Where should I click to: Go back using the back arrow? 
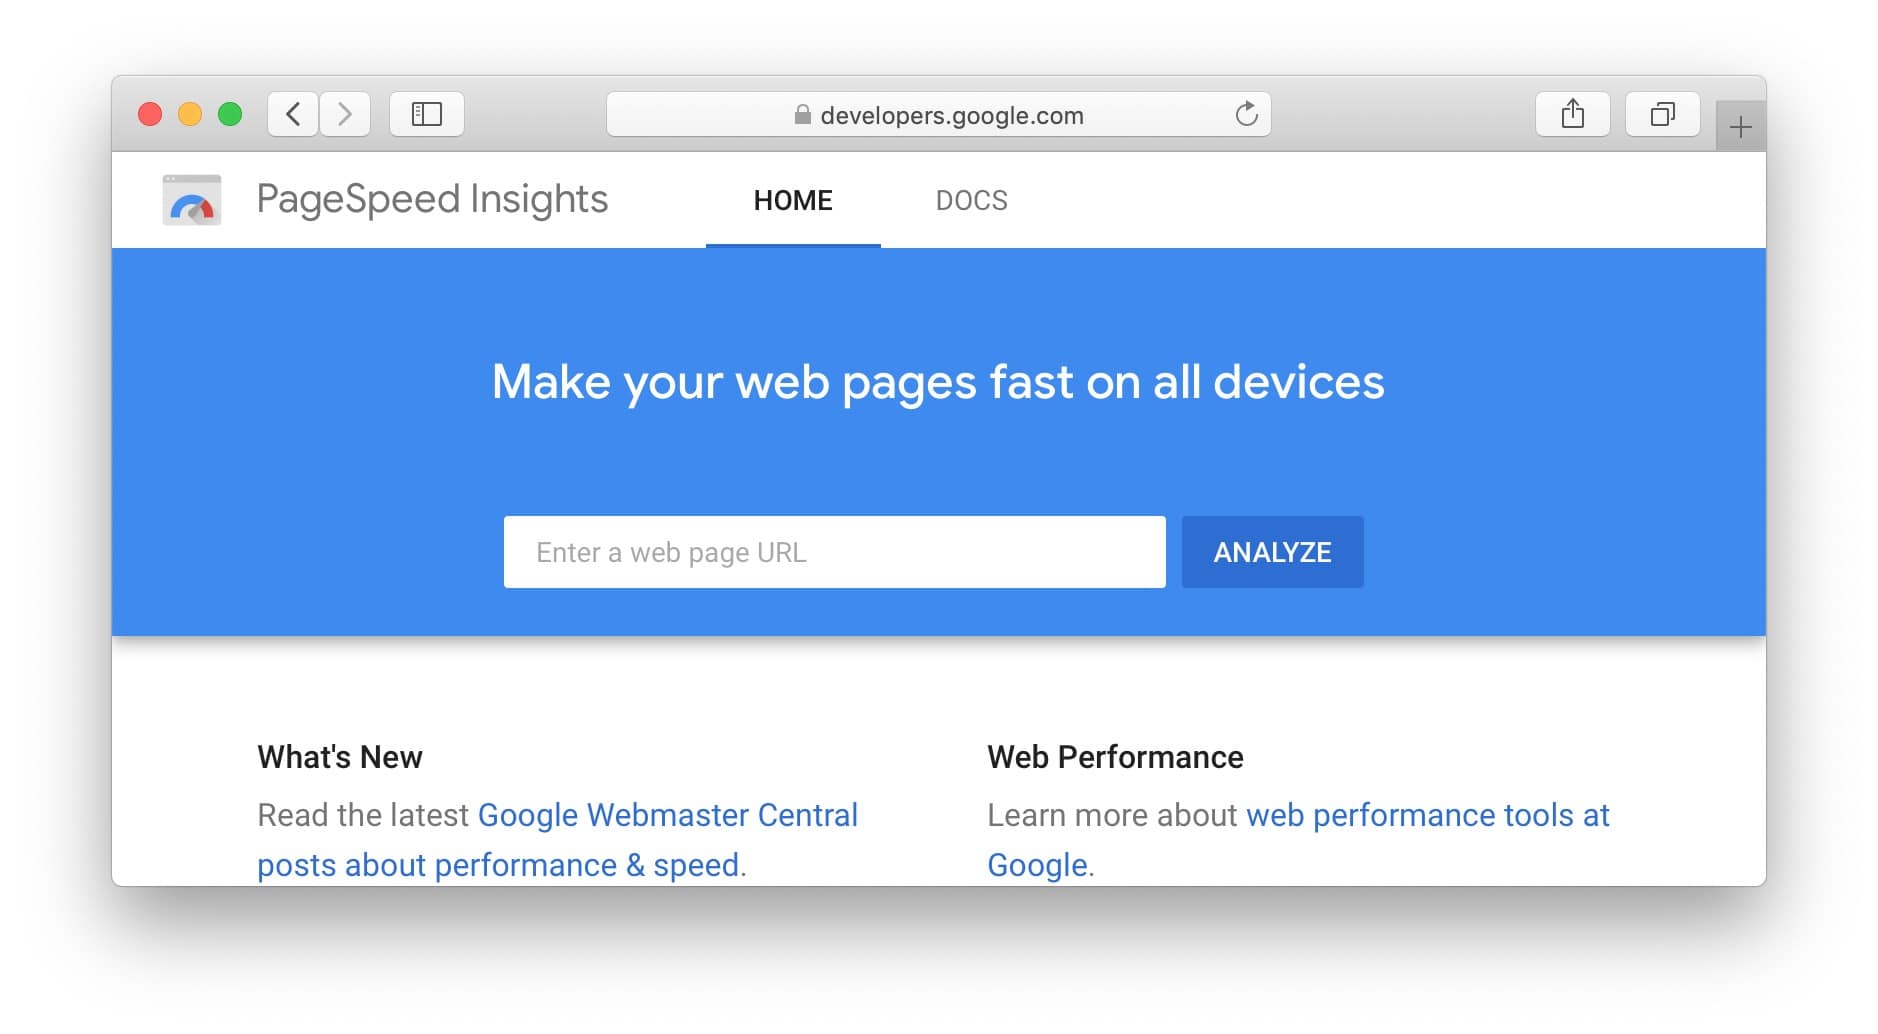coord(291,113)
